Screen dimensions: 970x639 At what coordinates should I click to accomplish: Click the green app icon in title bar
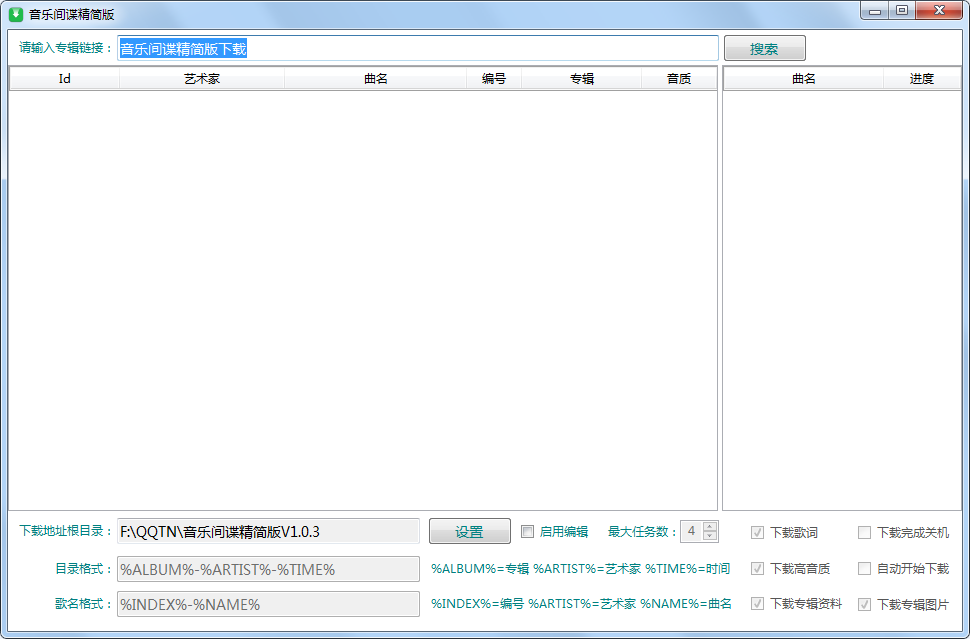point(16,14)
